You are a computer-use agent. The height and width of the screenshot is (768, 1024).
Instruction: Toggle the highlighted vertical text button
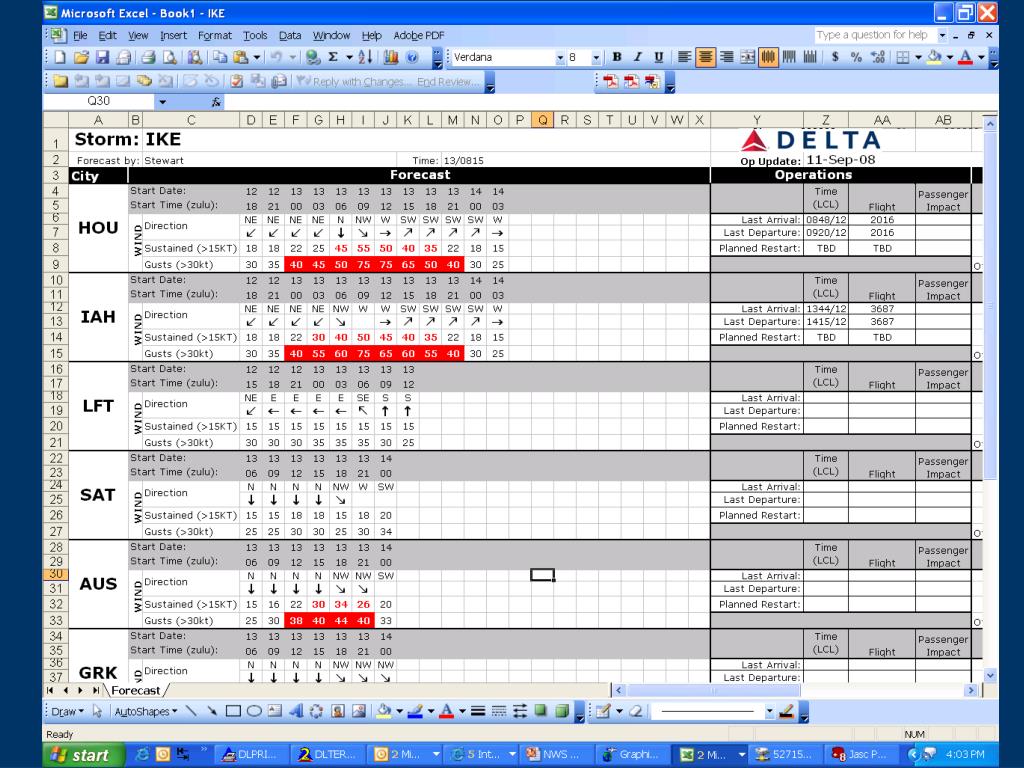(768, 57)
